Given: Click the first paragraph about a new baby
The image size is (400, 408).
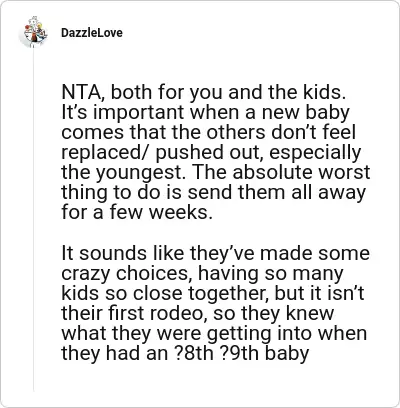Looking at the screenshot, I should pyautogui.click(x=216, y=152).
